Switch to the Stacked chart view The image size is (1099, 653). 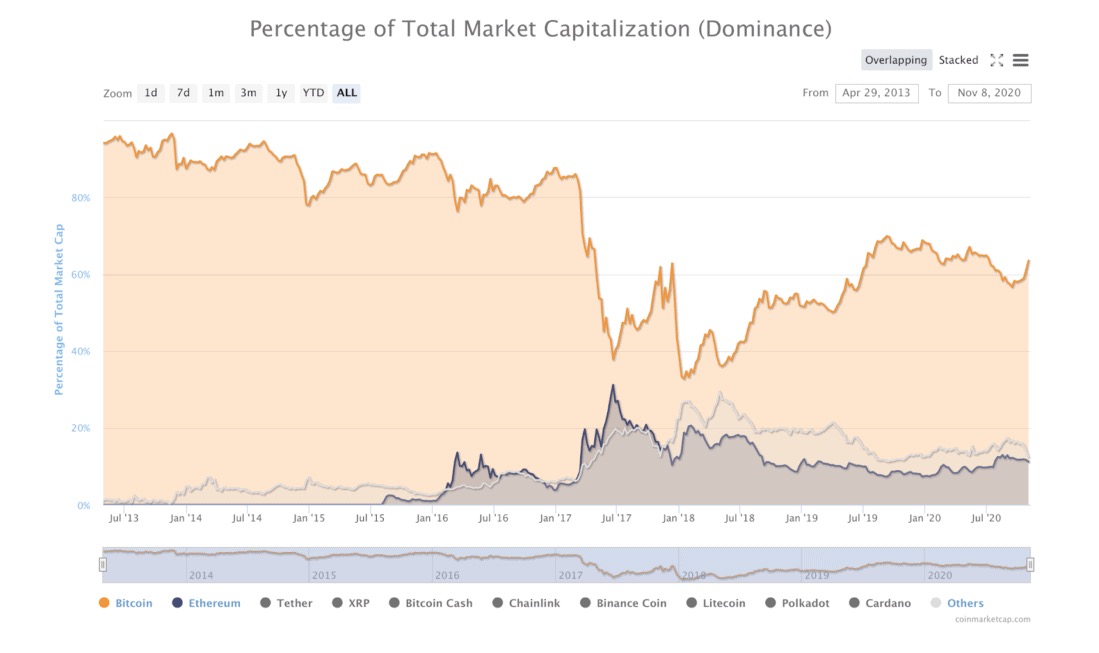coord(958,60)
